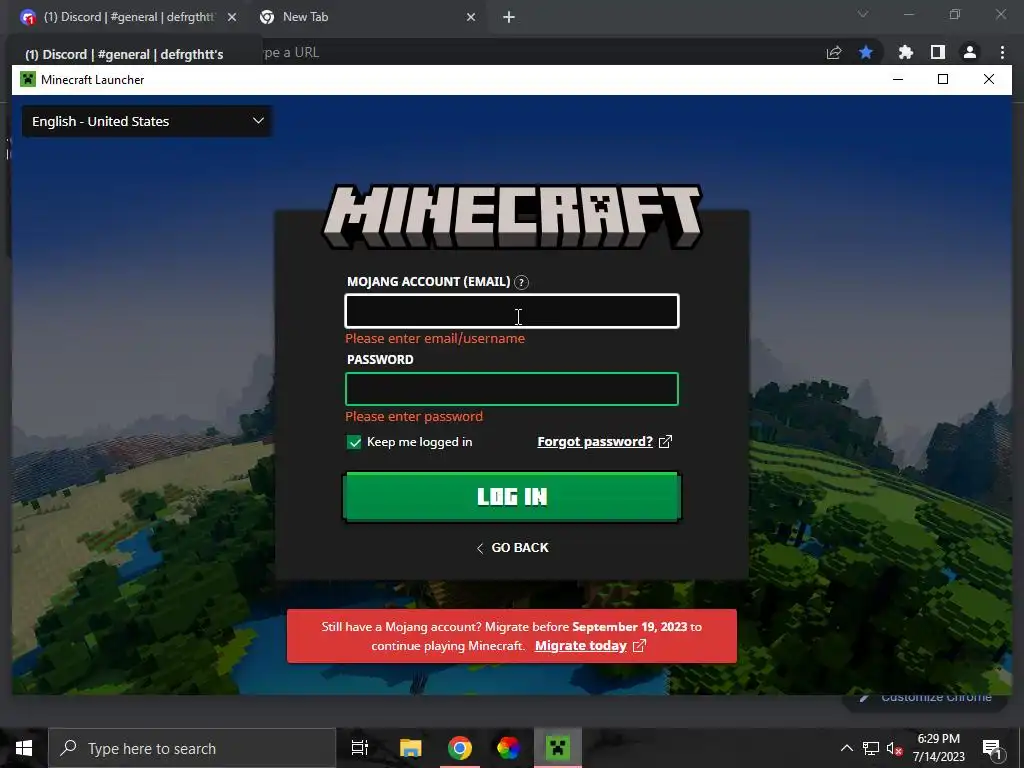
Task: Click the green LOG IN button
Action: [512, 496]
